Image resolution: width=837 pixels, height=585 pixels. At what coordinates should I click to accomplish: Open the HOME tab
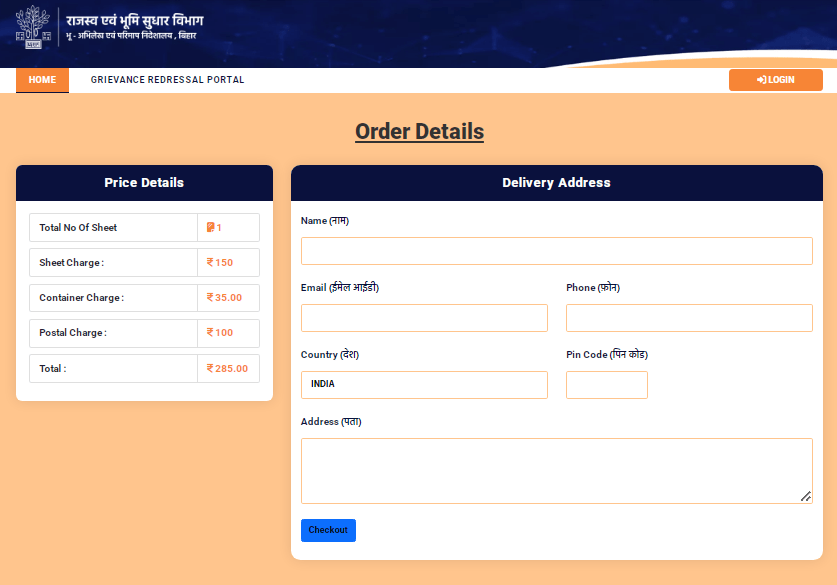pyautogui.click(x=42, y=80)
